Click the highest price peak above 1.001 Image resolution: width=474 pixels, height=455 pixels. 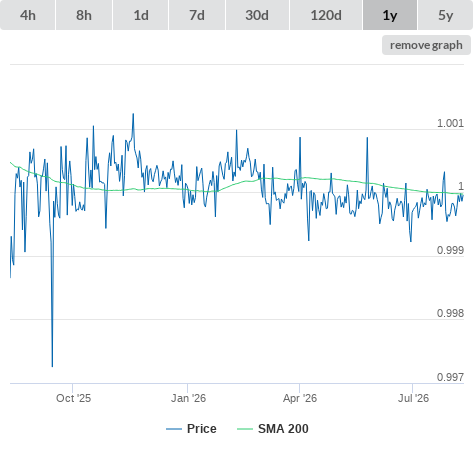[x=133, y=114]
